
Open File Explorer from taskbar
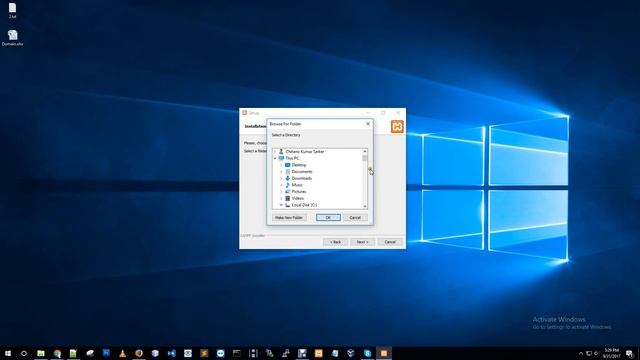(41, 353)
